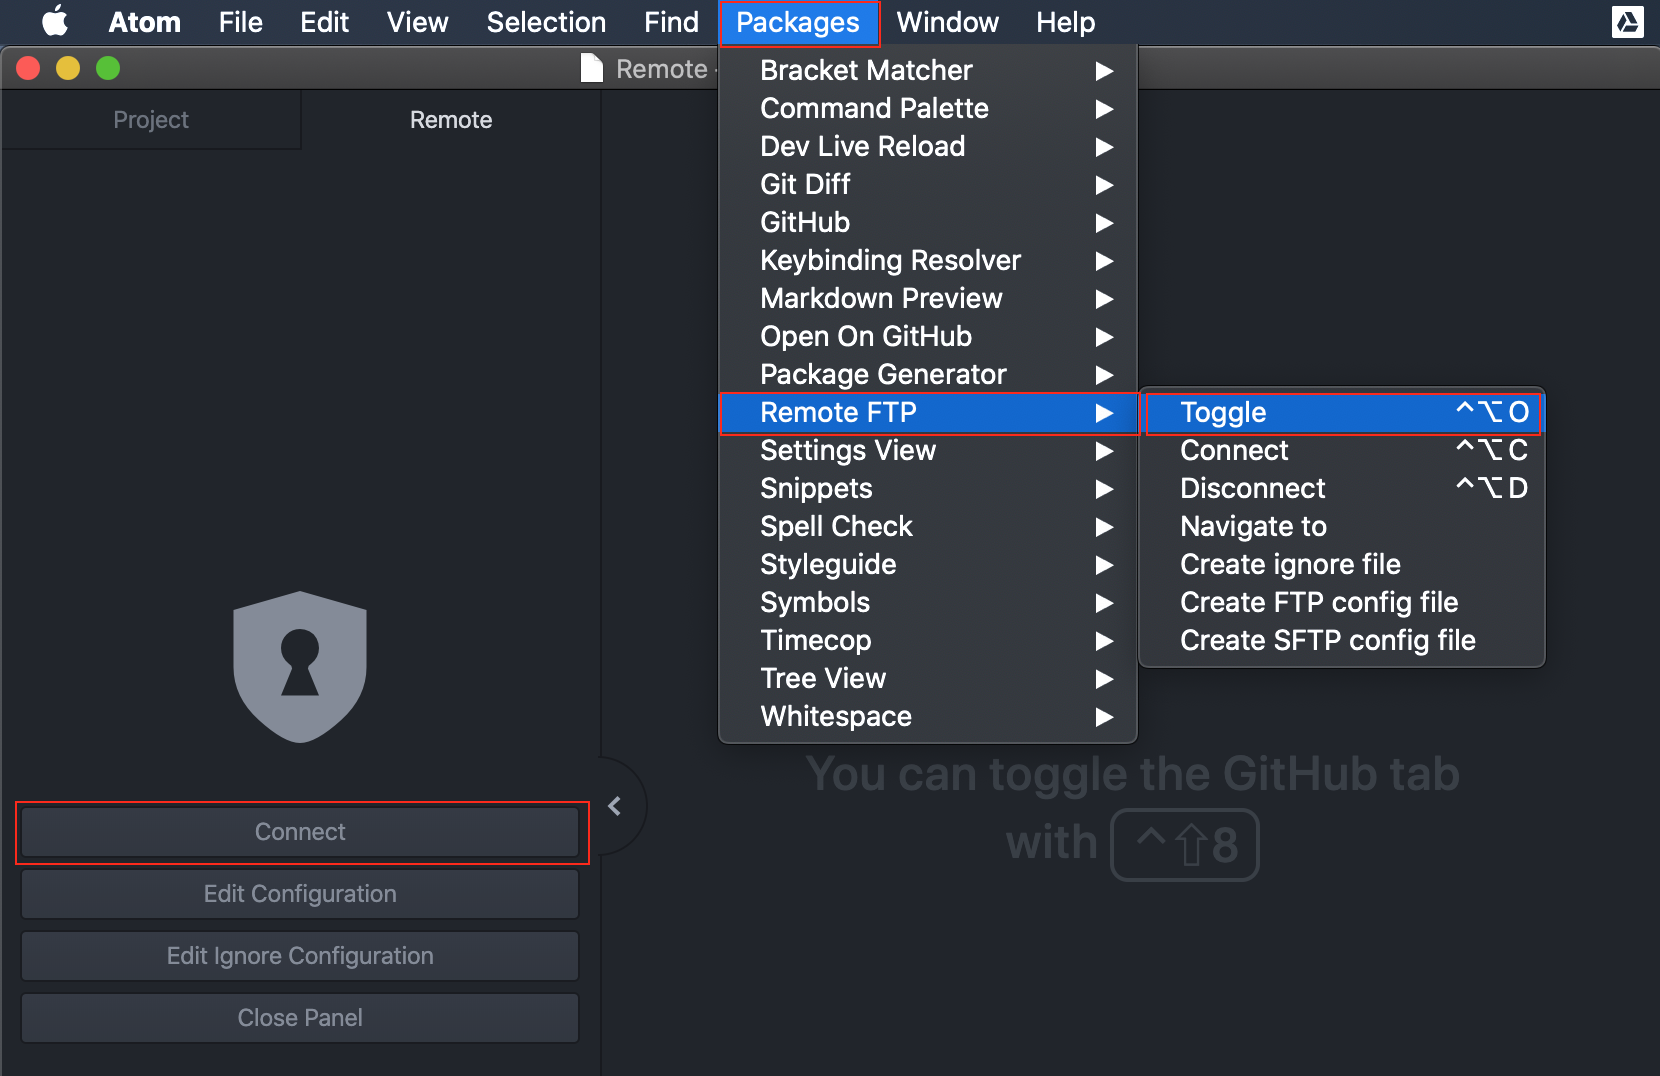1660x1076 pixels.
Task: Click the file icon in the window title
Action: [x=592, y=68]
